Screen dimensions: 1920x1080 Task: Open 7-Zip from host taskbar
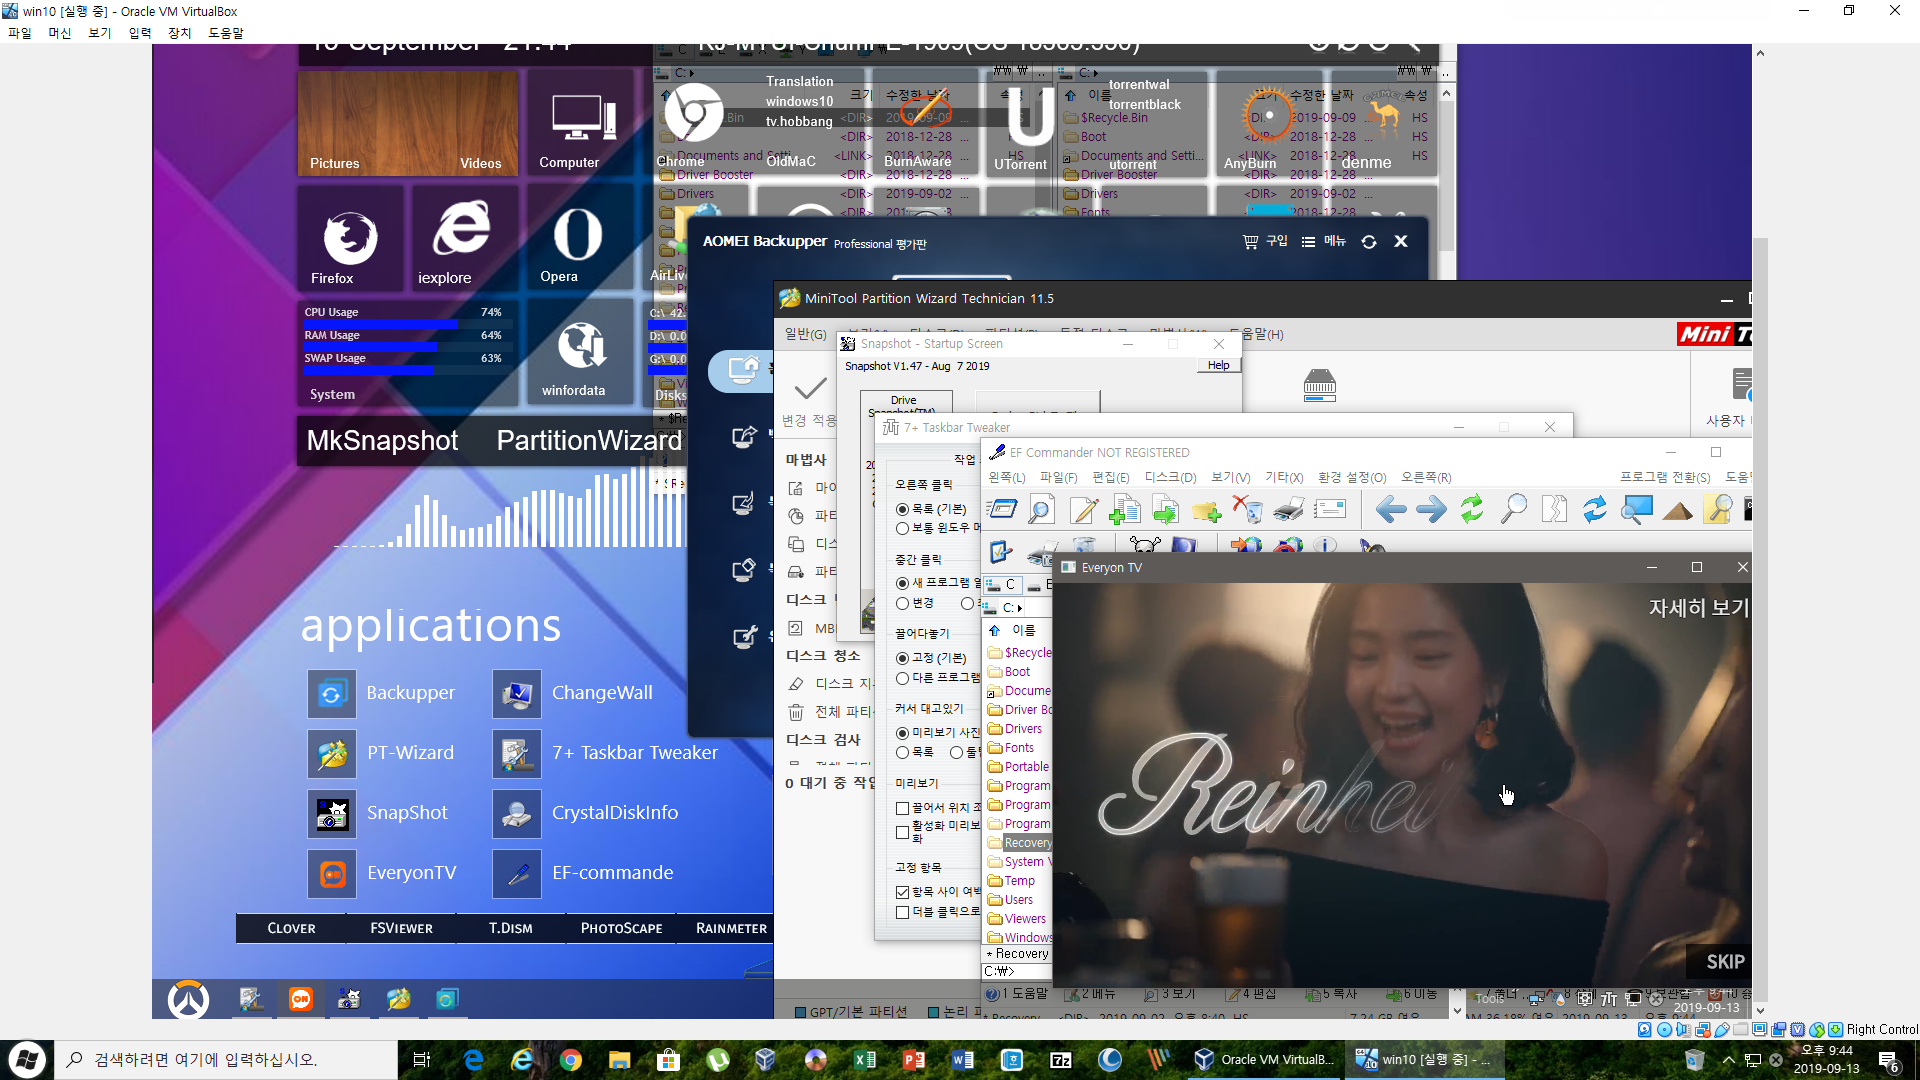(1061, 1060)
